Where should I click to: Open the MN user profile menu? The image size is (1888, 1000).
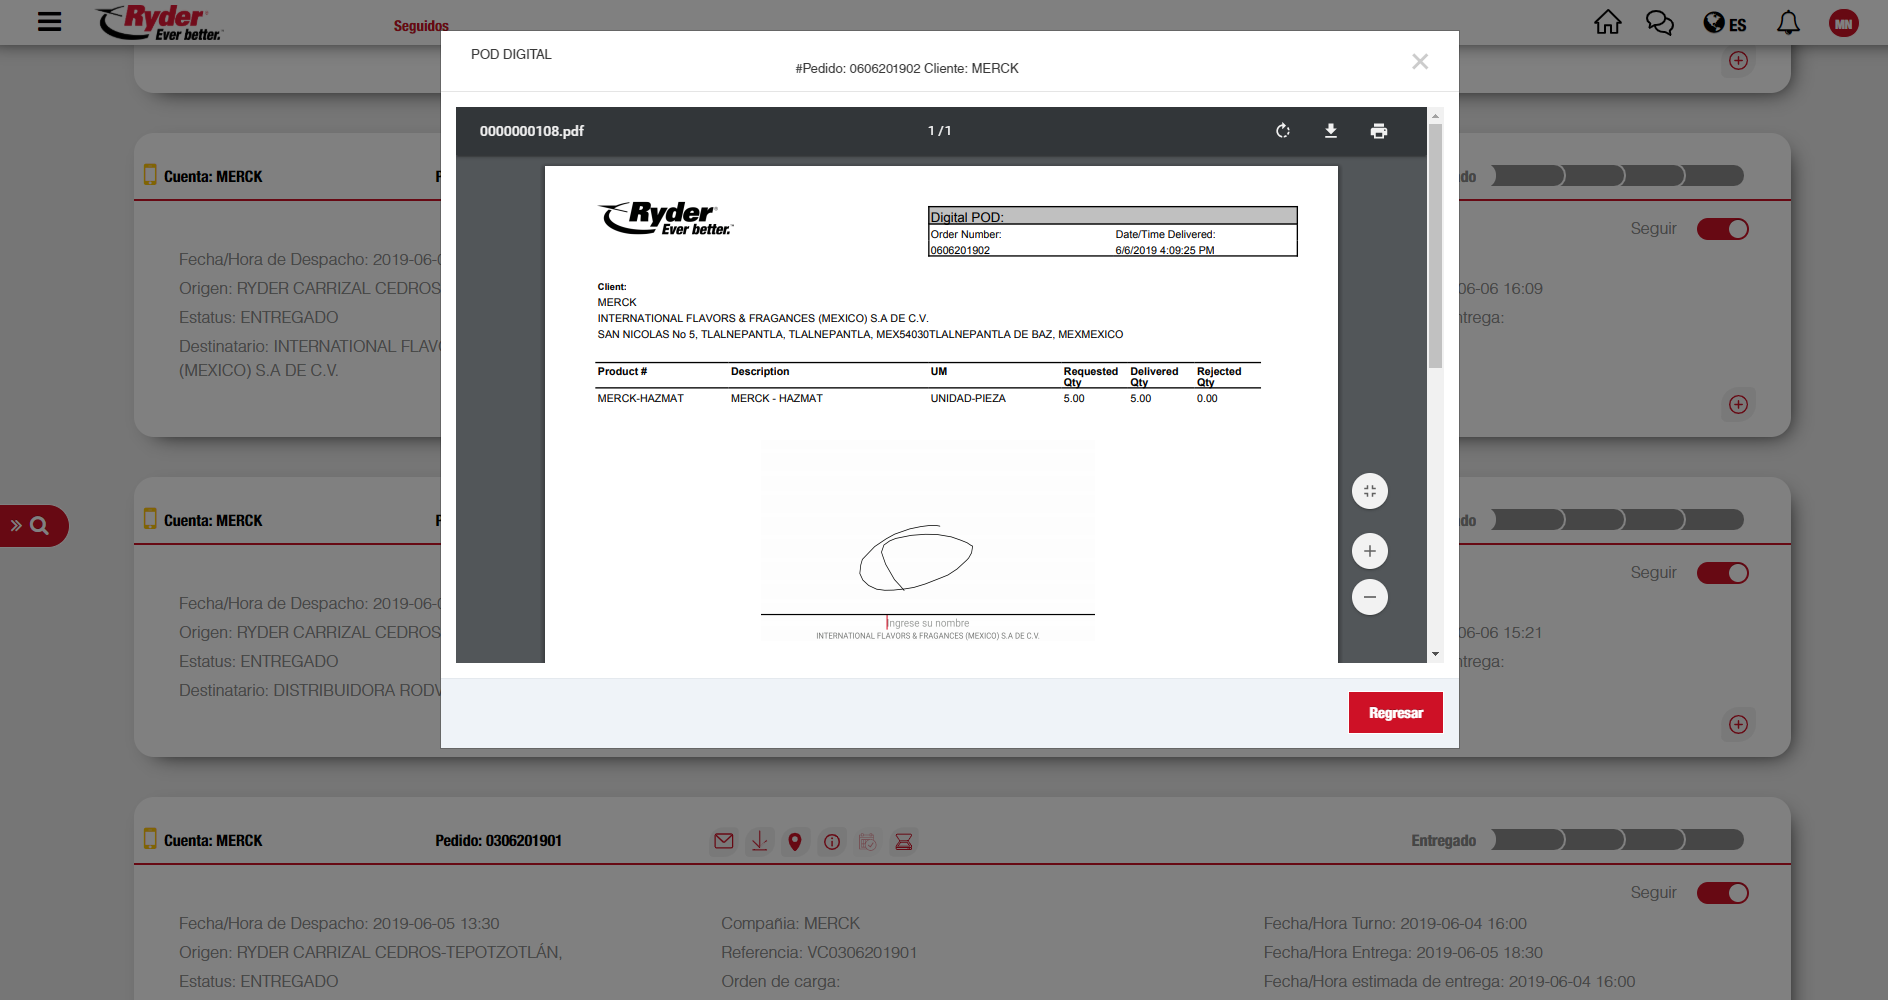click(1843, 23)
